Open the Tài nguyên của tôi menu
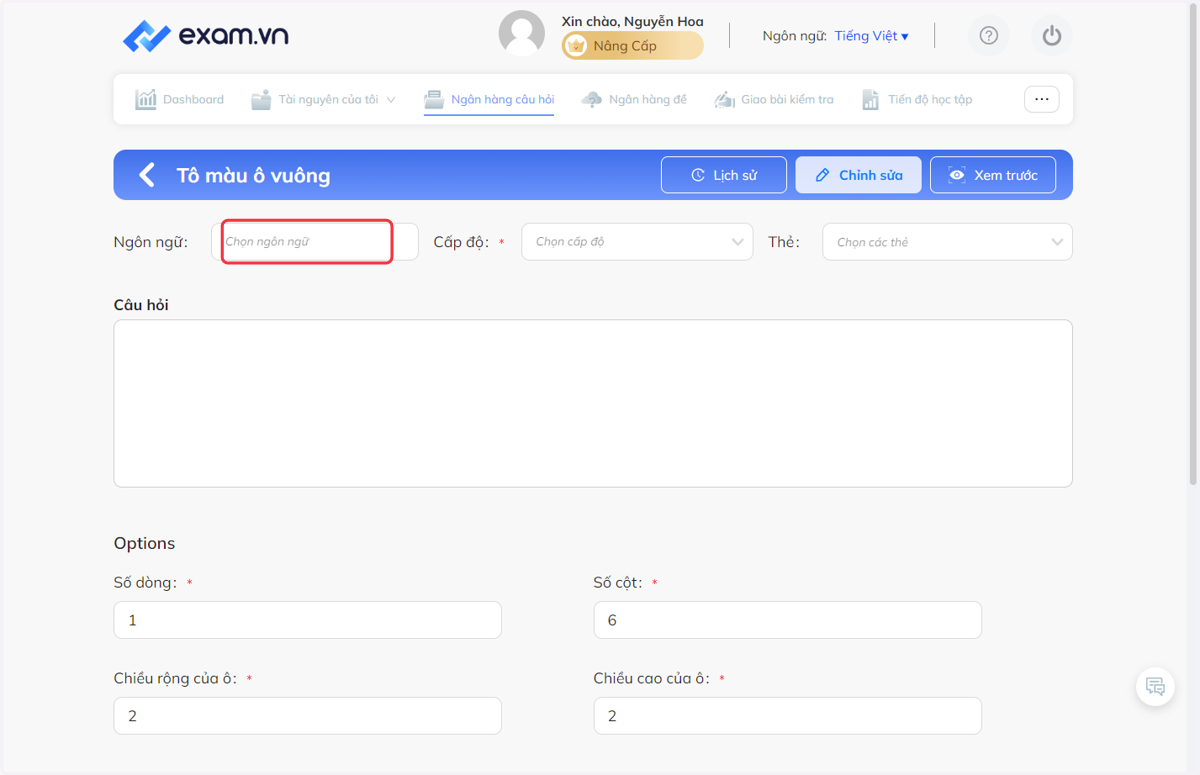 [323, 99]
